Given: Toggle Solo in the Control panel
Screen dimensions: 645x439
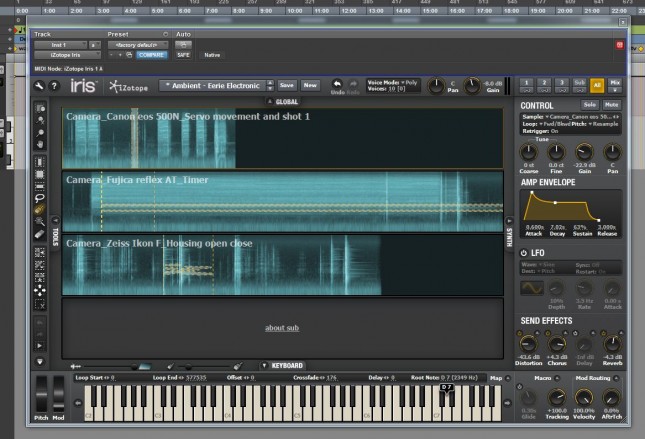Looking at the screenshot, I should pyautogui.click(x=590, y=105).
